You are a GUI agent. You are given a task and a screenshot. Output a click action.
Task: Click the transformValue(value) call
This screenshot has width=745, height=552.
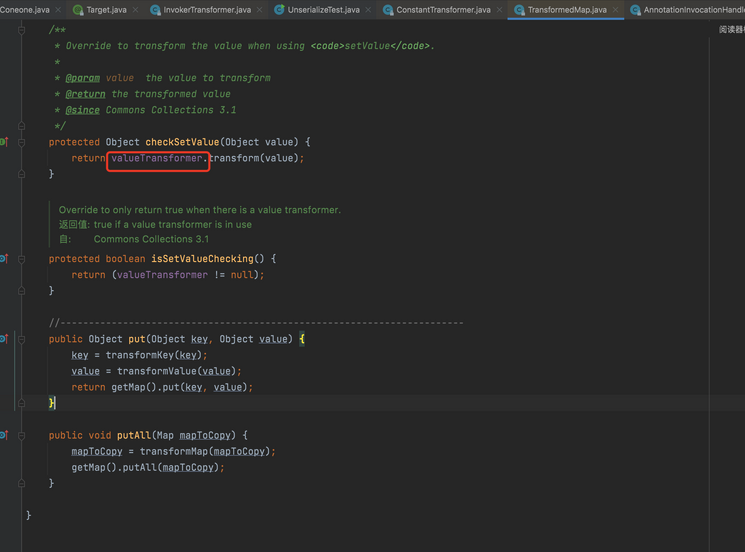pos(177,371)
